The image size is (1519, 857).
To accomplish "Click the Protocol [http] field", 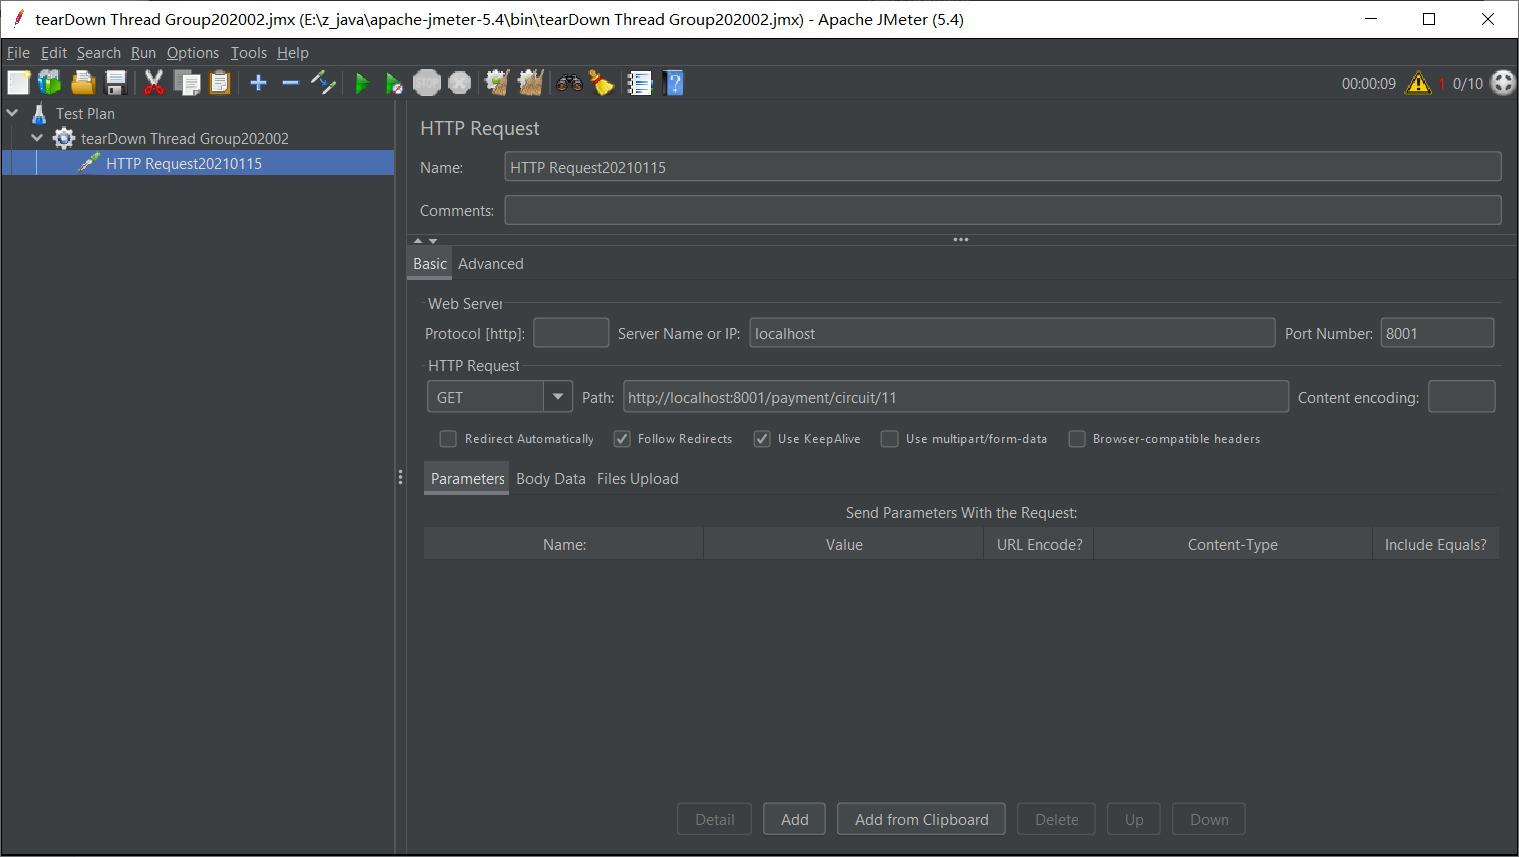I will click(x=571, y=333).
